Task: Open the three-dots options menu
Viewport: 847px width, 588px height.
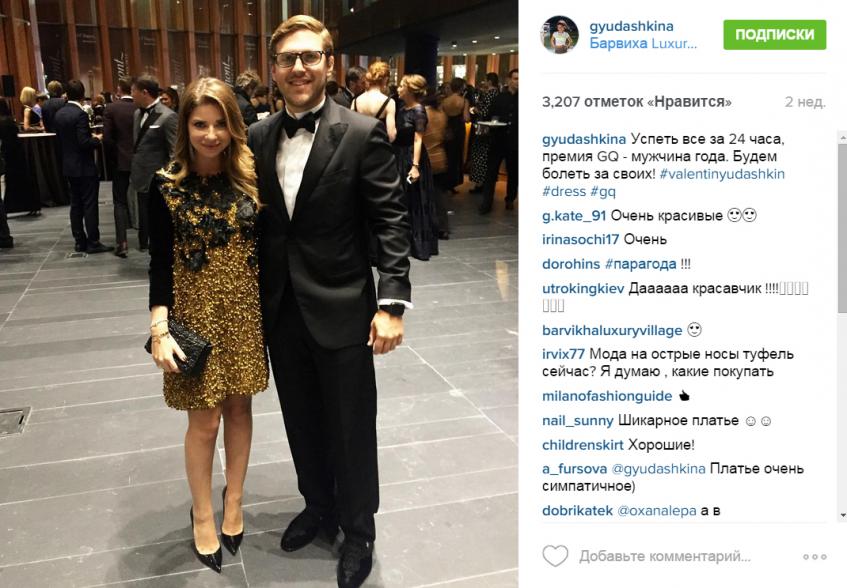Action: coord(815,557)
